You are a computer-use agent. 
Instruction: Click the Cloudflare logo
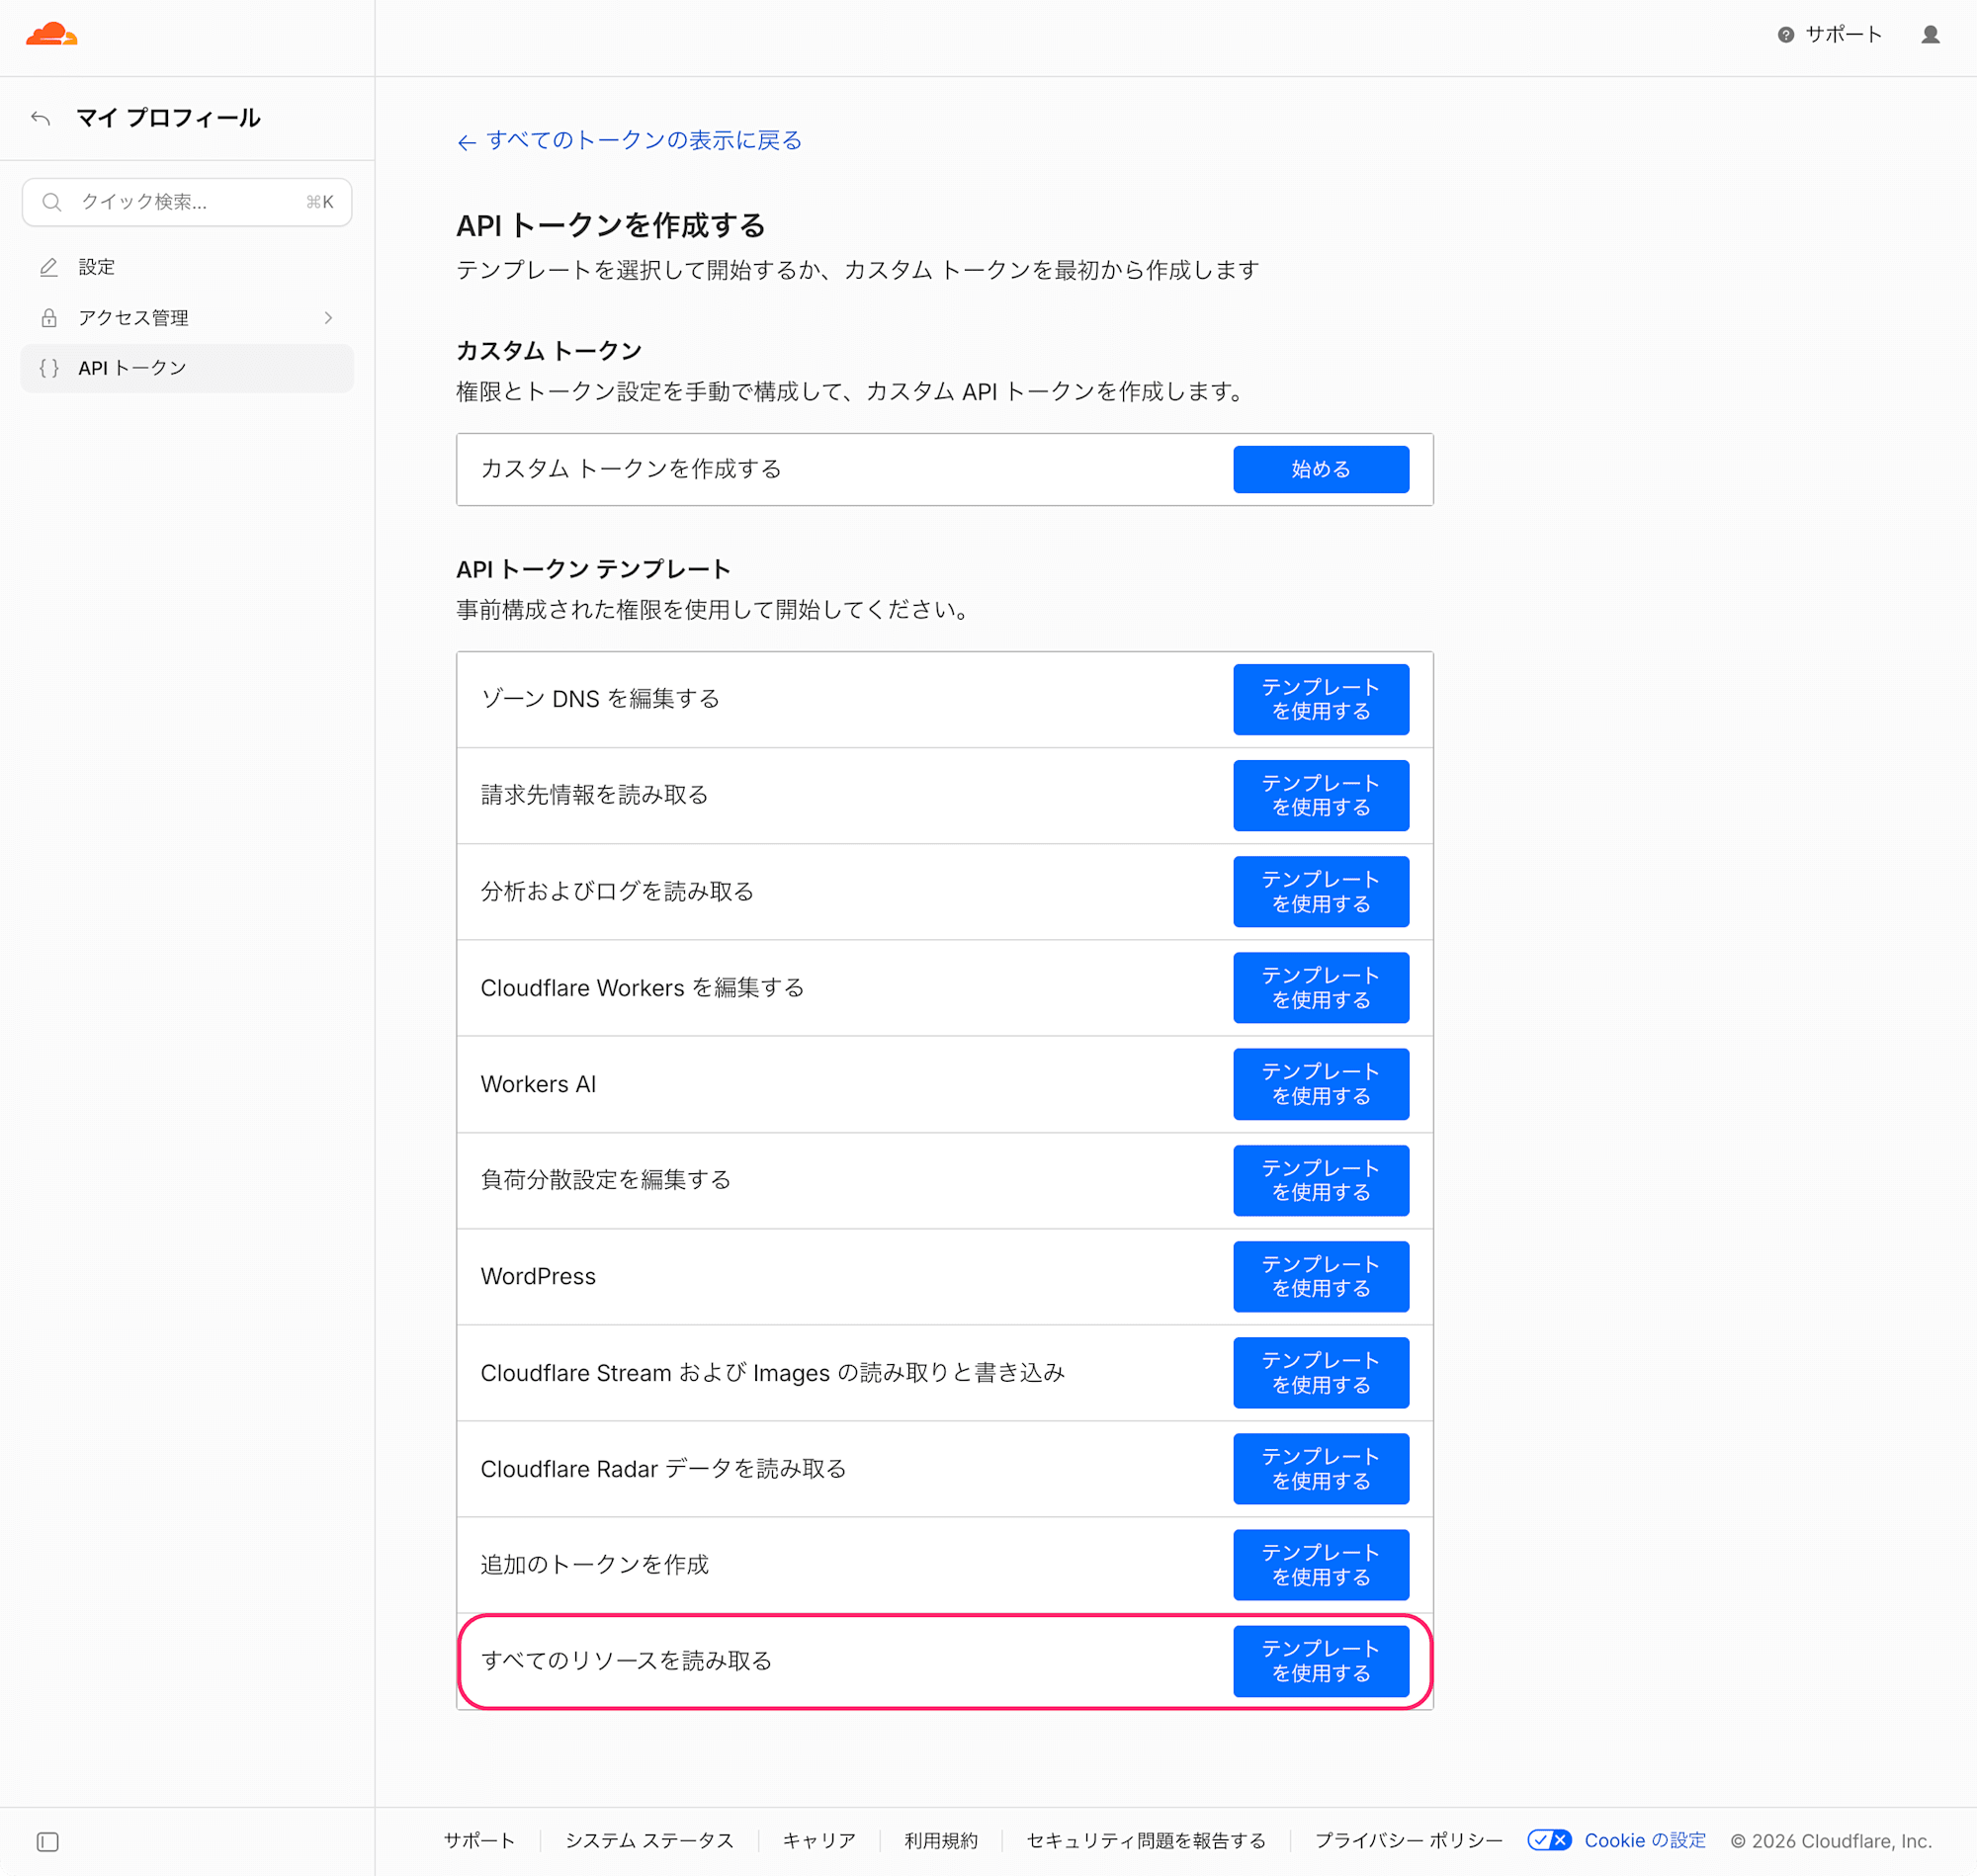click(52, 34)
